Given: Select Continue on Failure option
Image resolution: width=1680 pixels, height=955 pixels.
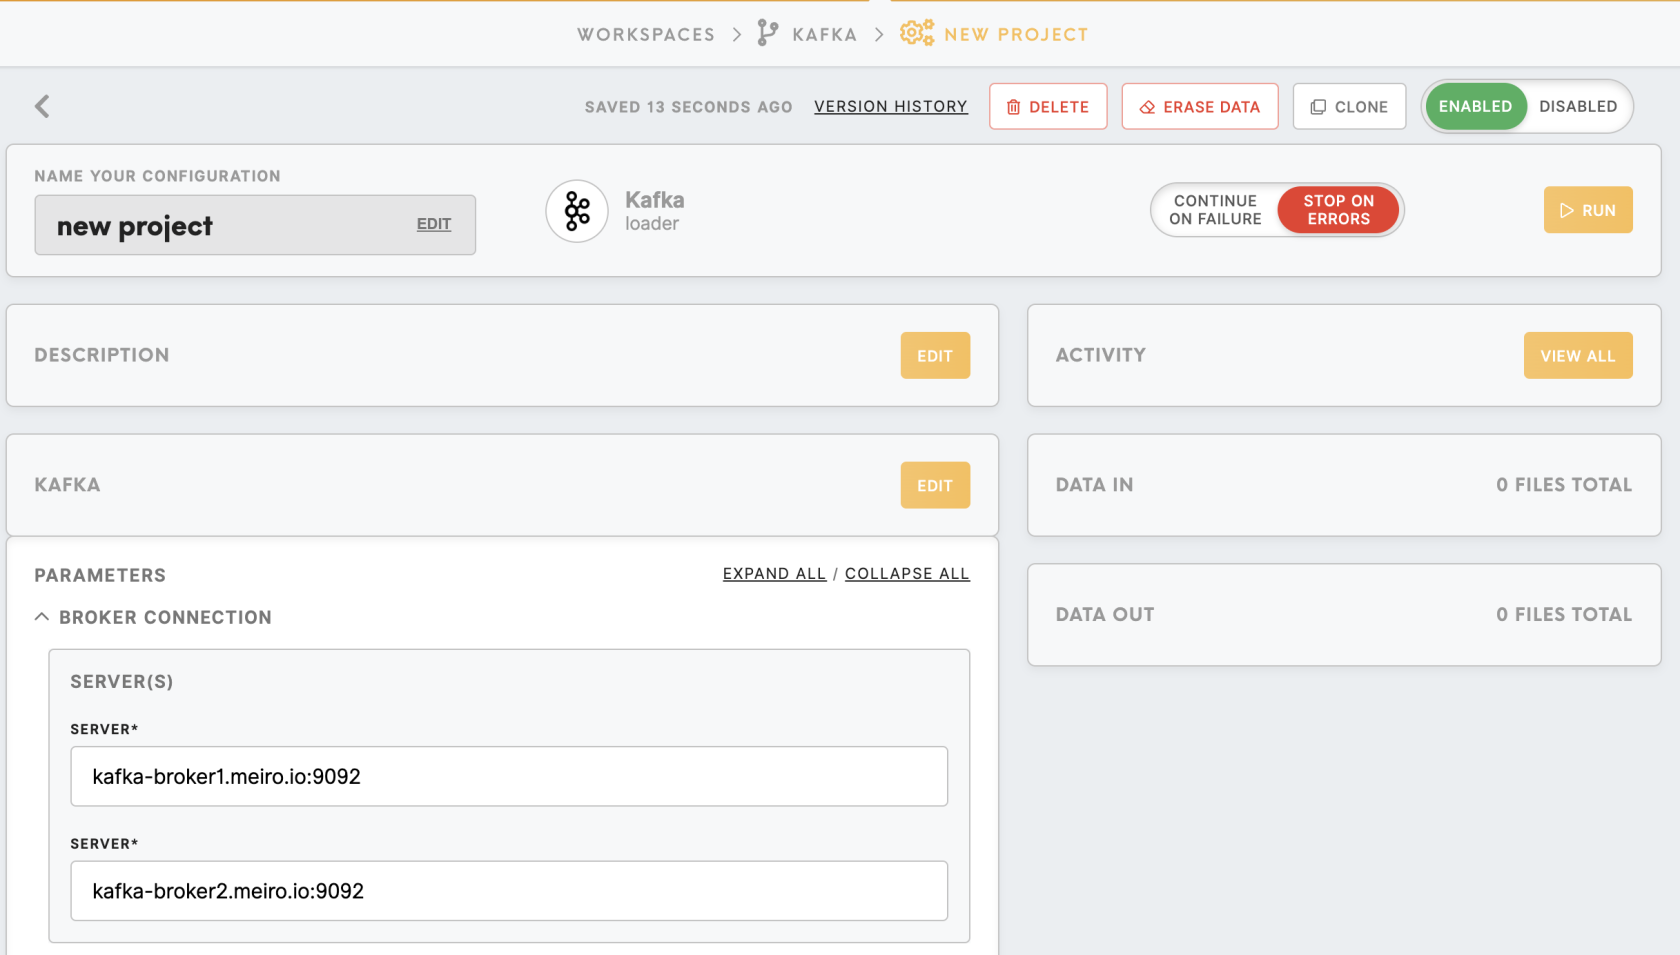Looking at the screenshot, I should [x=1215, y=210].
